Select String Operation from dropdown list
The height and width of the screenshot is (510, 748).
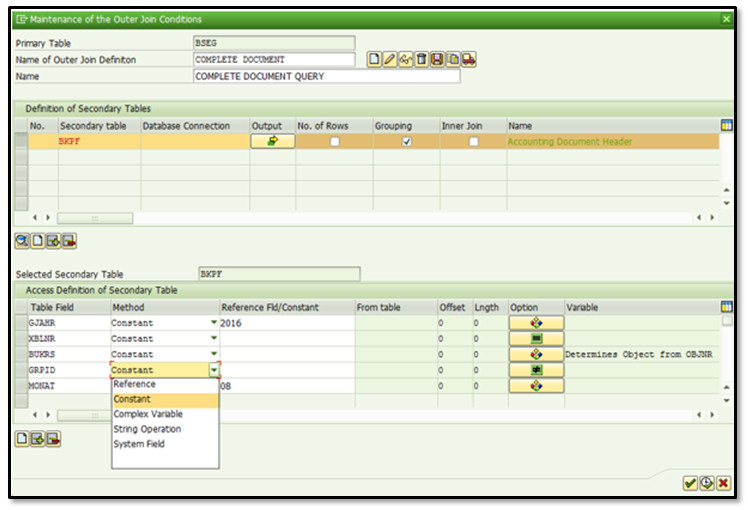coord(147,429)
